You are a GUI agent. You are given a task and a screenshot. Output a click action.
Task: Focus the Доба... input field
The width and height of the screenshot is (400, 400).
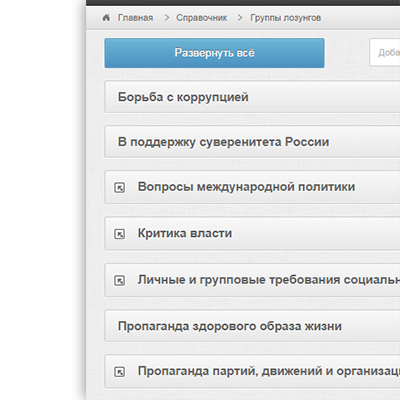tap(385, 53)
